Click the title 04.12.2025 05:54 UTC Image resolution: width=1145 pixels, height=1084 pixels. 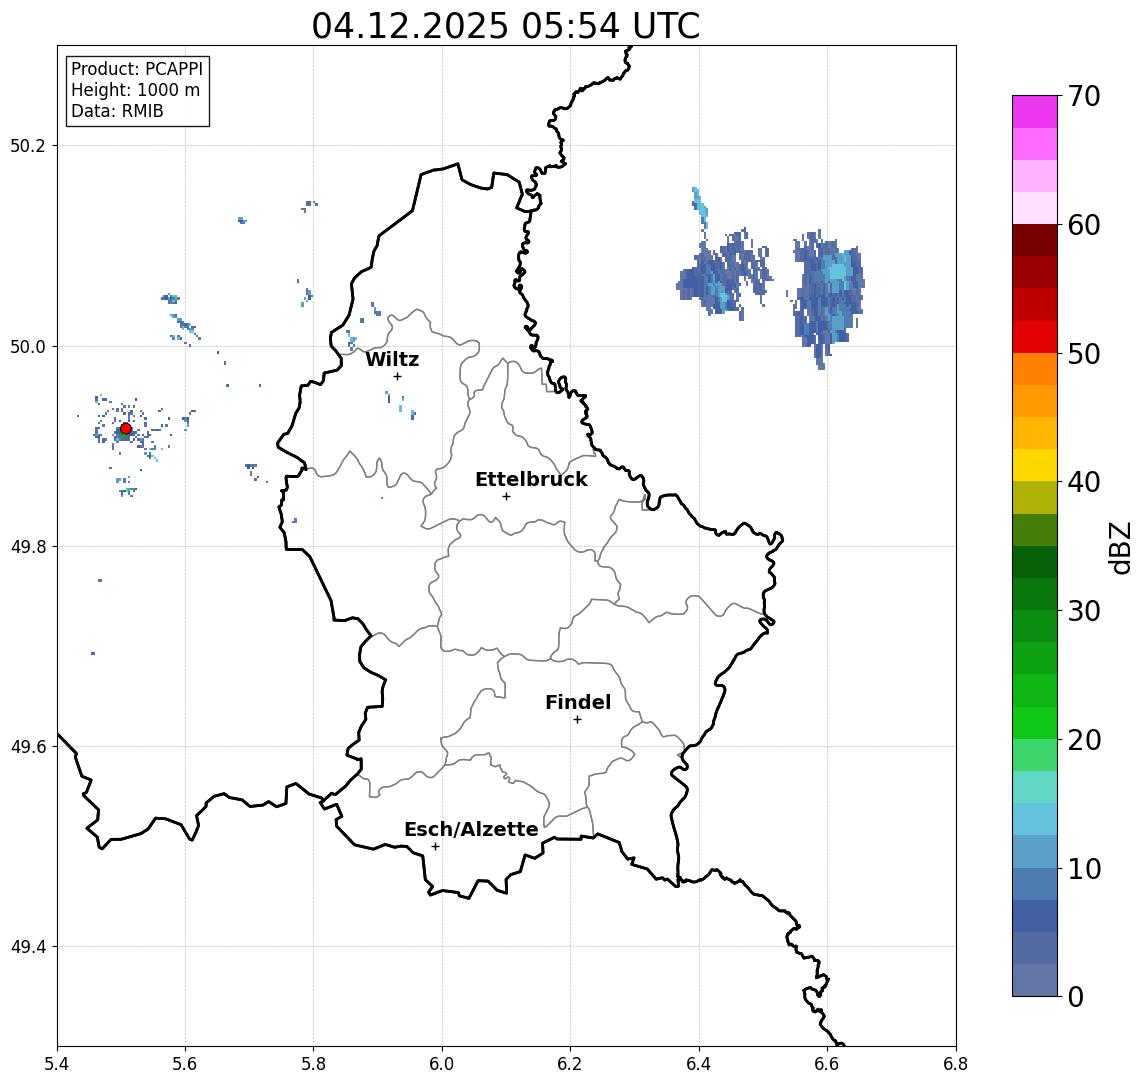click(x=505, y=26)
